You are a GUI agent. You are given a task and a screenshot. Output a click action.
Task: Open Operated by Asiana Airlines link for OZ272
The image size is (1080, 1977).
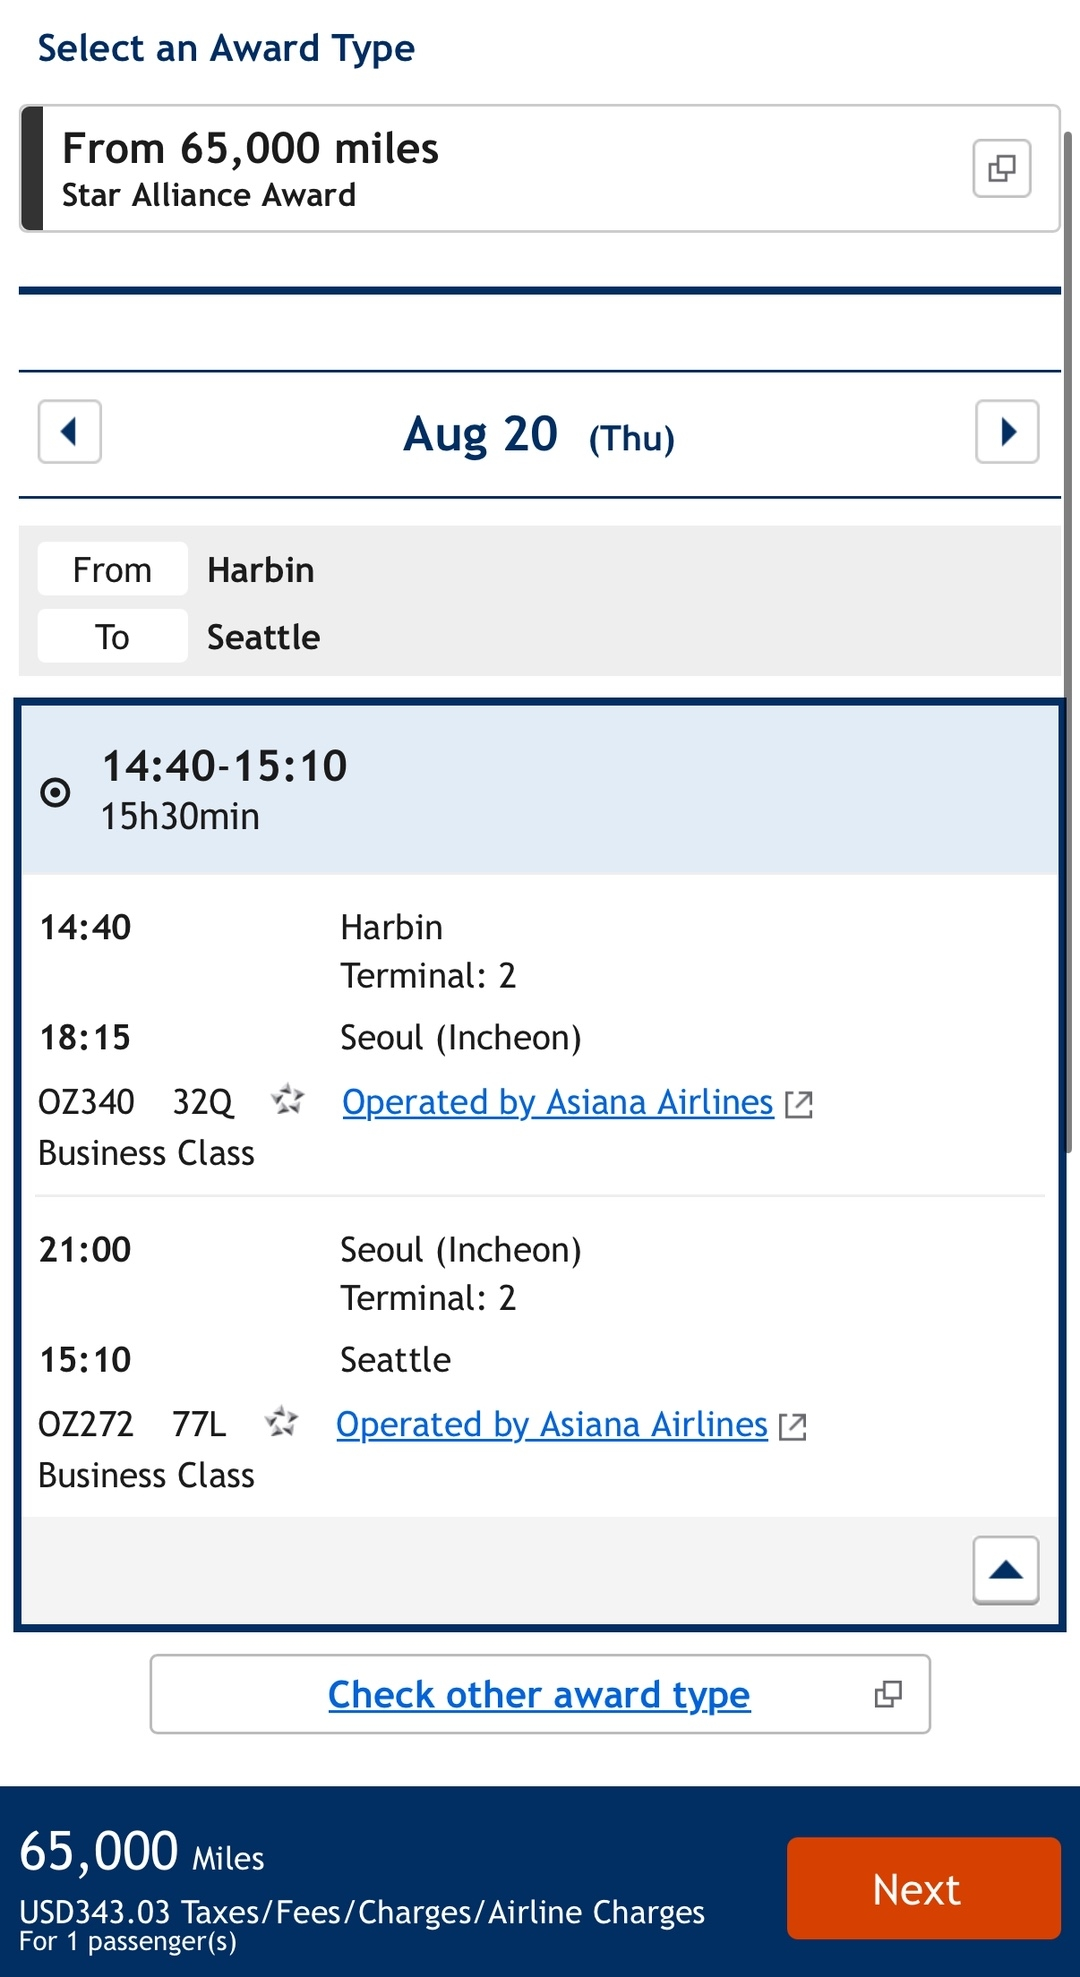pos(552,1424)
